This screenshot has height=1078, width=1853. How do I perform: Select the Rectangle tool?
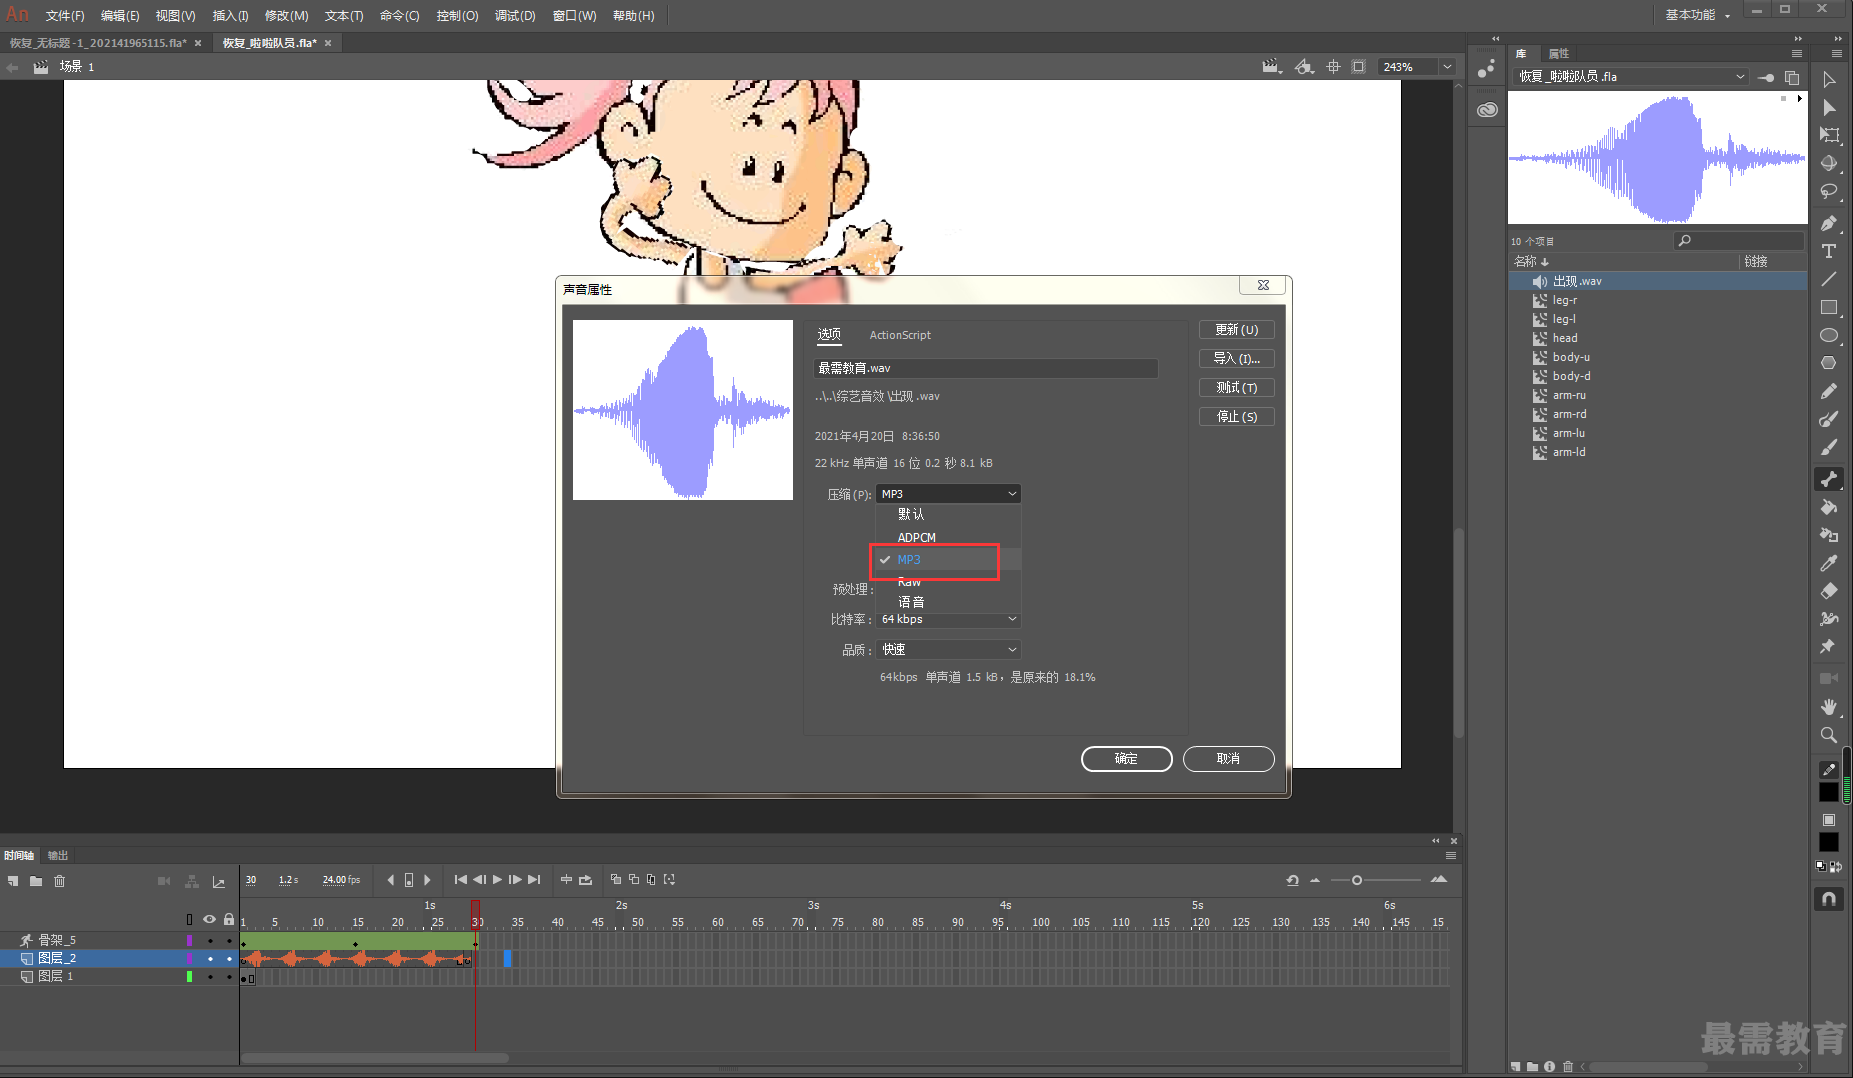[1829, 307]
